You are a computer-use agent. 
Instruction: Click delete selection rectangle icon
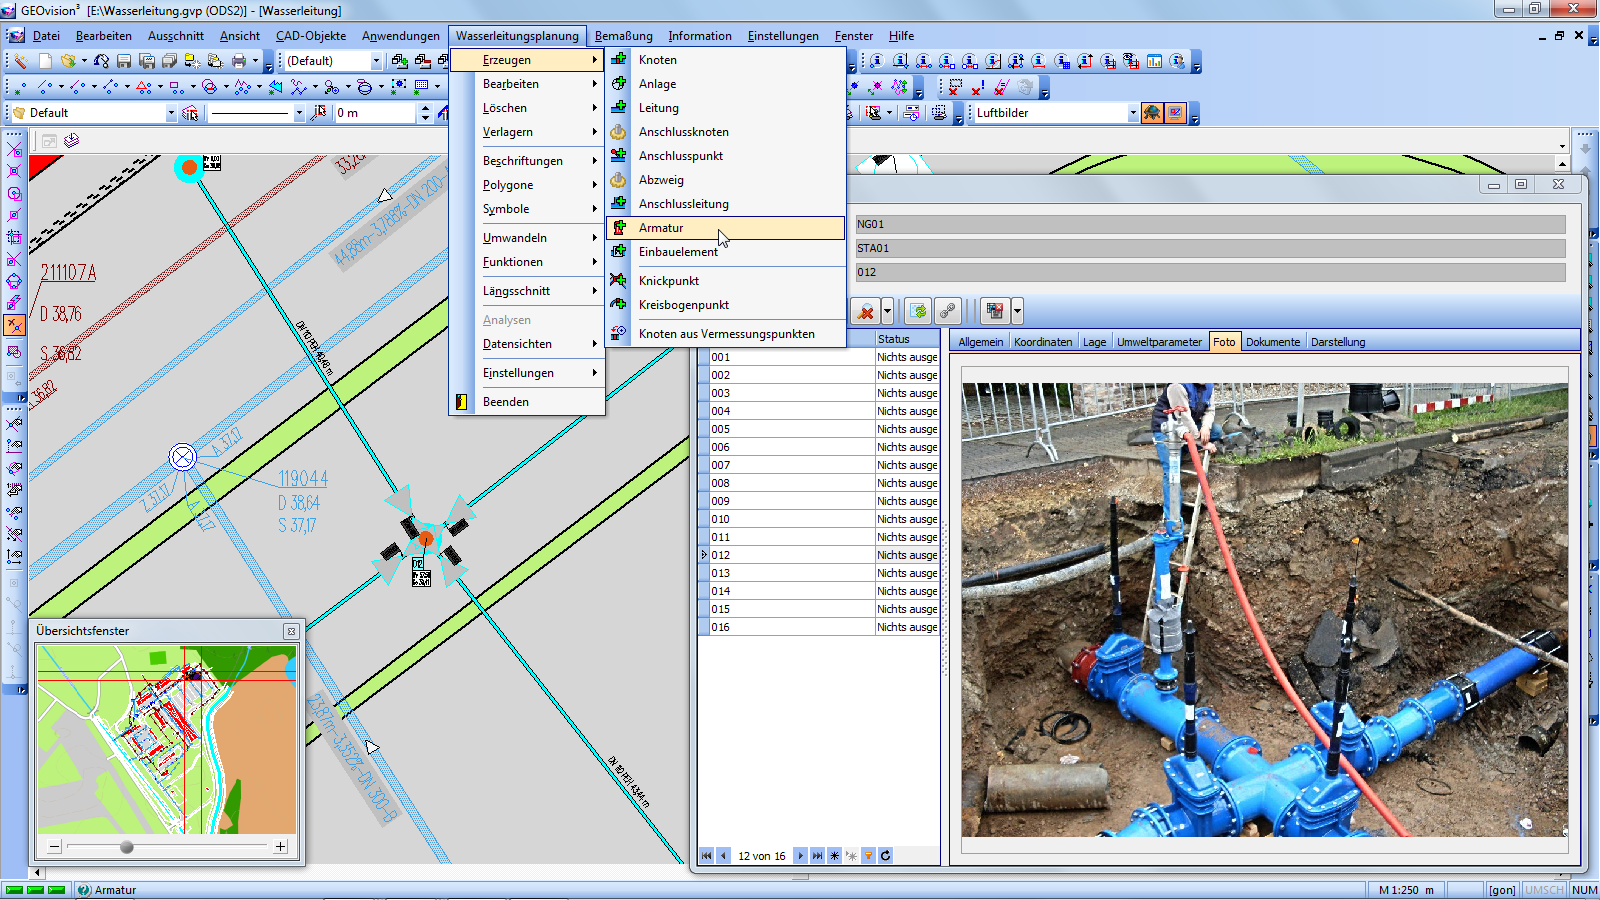coord(955,87)
